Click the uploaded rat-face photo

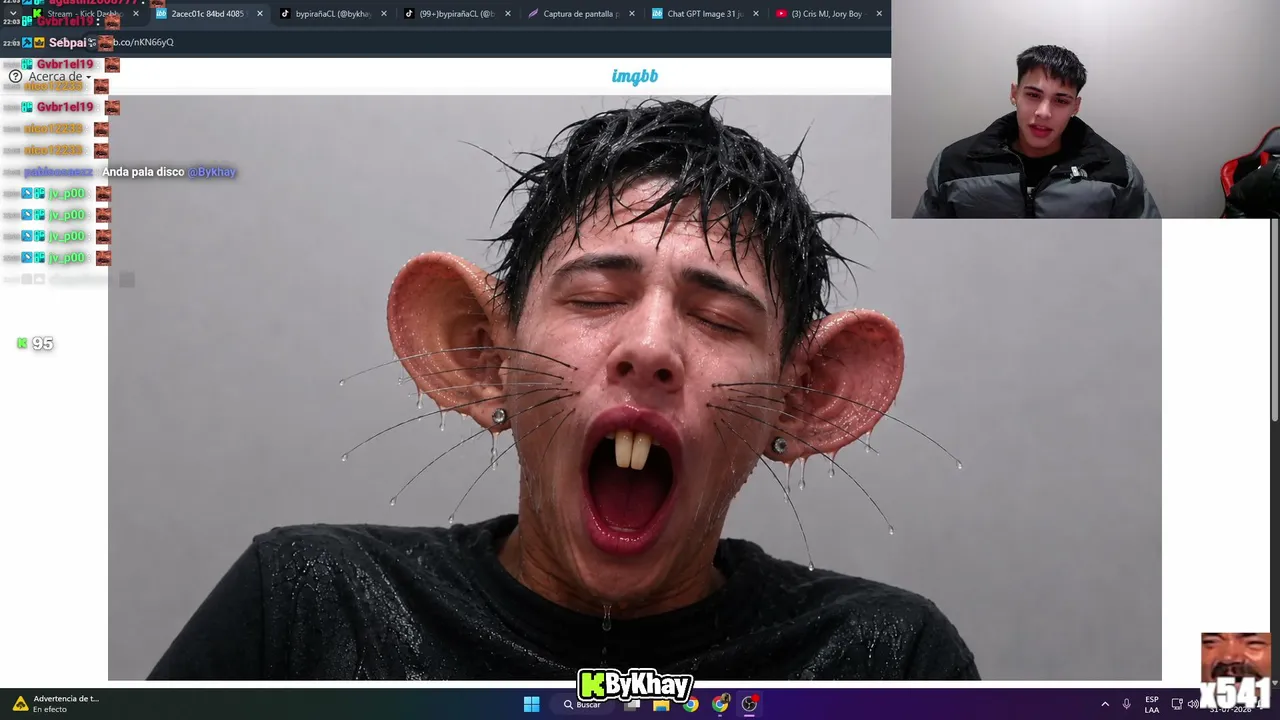[635, 388]
